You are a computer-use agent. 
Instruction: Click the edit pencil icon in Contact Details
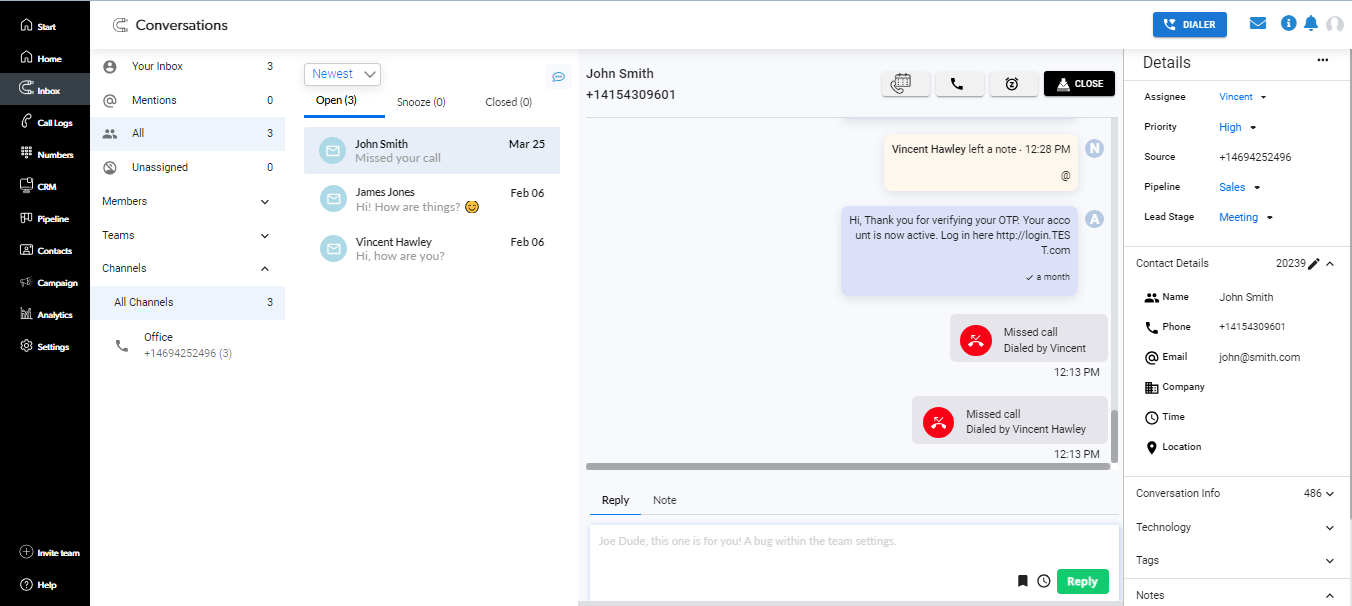(1314, 264)
